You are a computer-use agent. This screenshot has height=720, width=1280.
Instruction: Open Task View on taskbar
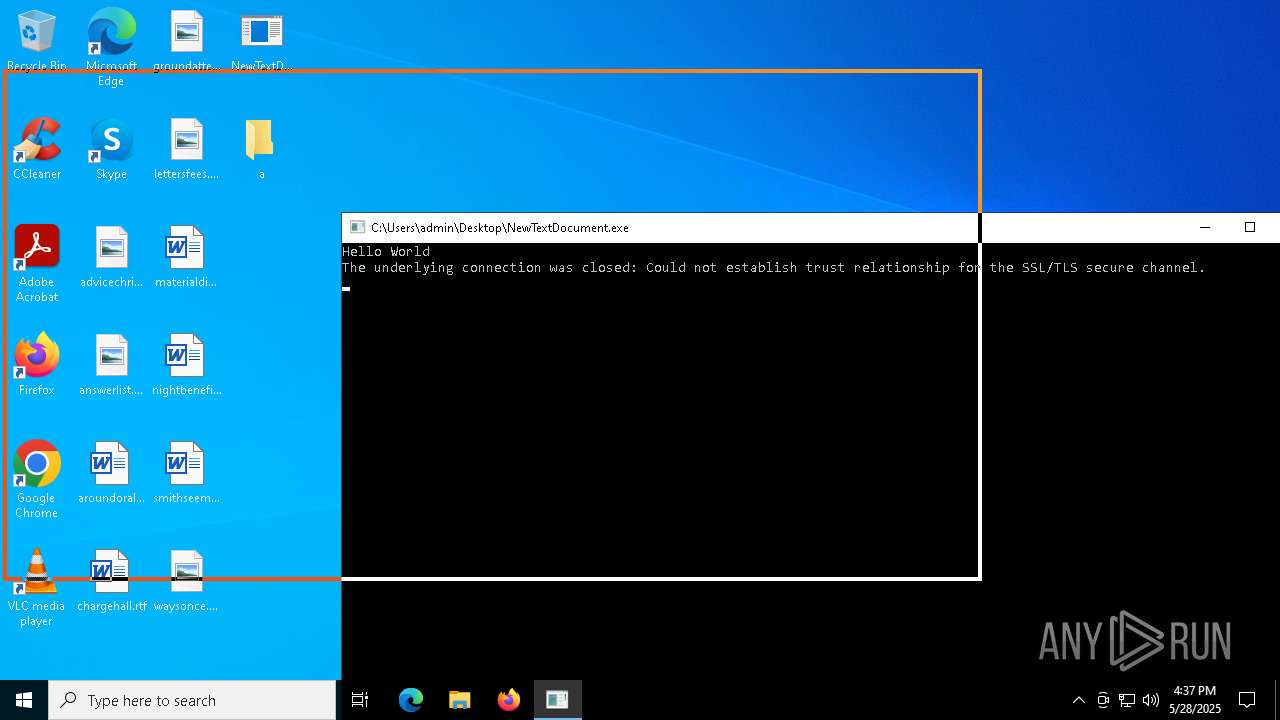(x=360, y=700)
